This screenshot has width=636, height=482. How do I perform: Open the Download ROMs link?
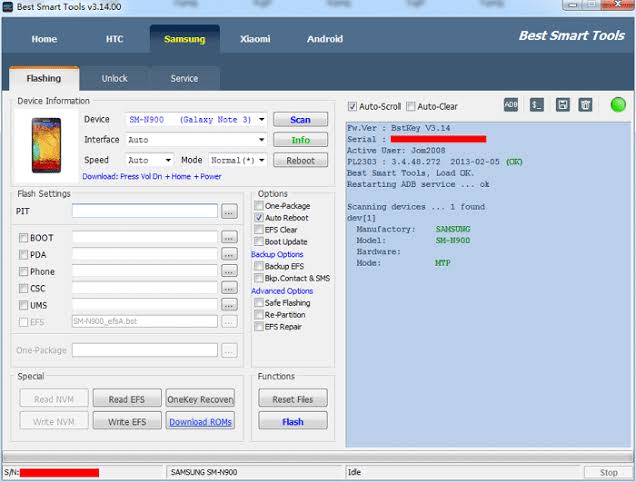click(x=200, y=421)
